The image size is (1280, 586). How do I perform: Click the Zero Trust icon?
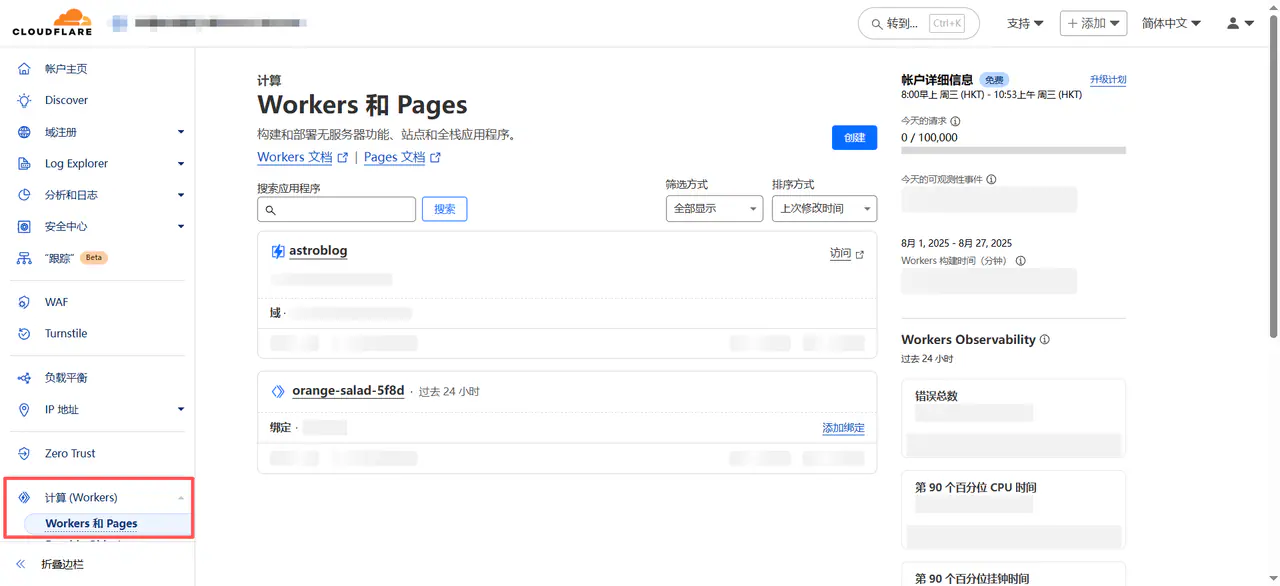tap(24, 453)
